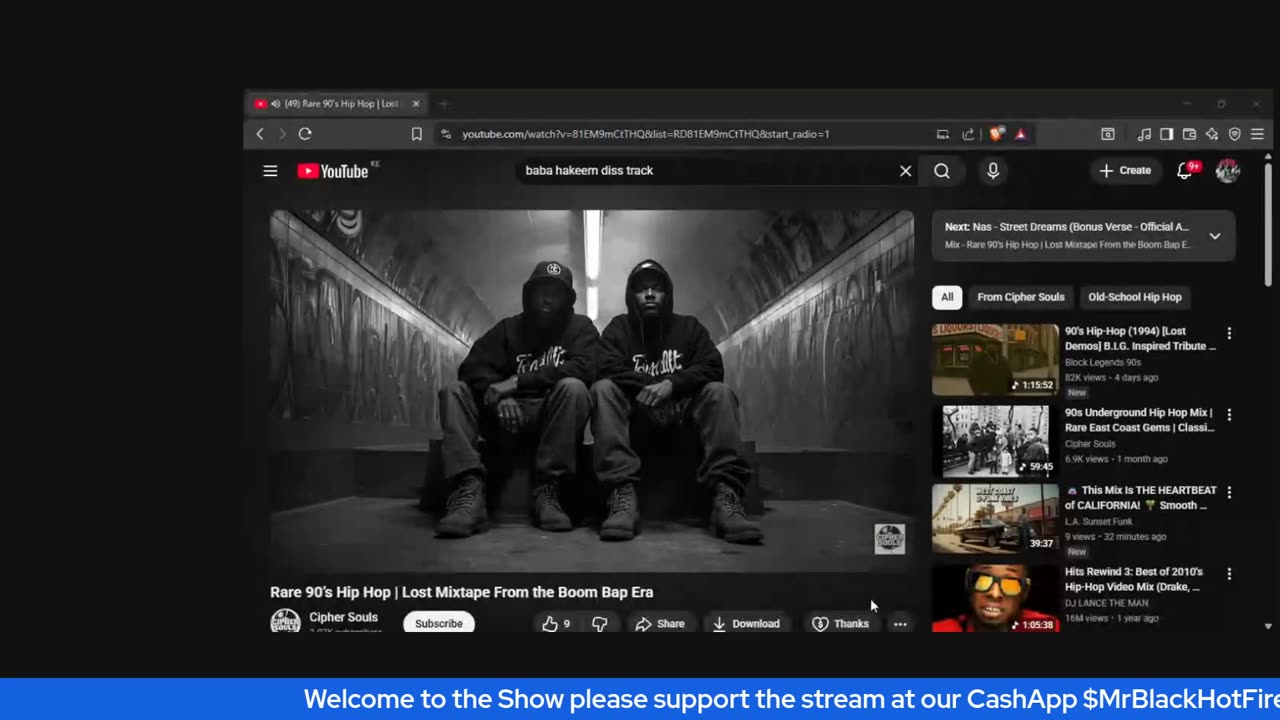Screen dimensions: 1280x720
Task: Open more actions three-dot menu under video
Action: 900,623
